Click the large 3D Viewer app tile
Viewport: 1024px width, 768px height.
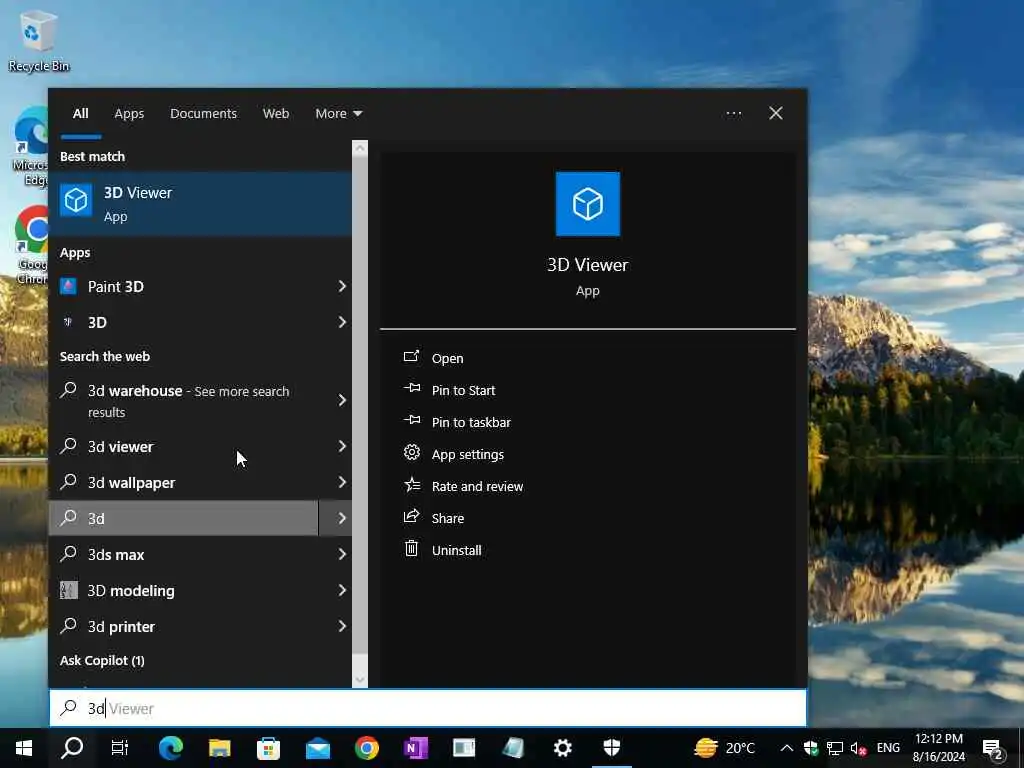[x=587, y=204]
